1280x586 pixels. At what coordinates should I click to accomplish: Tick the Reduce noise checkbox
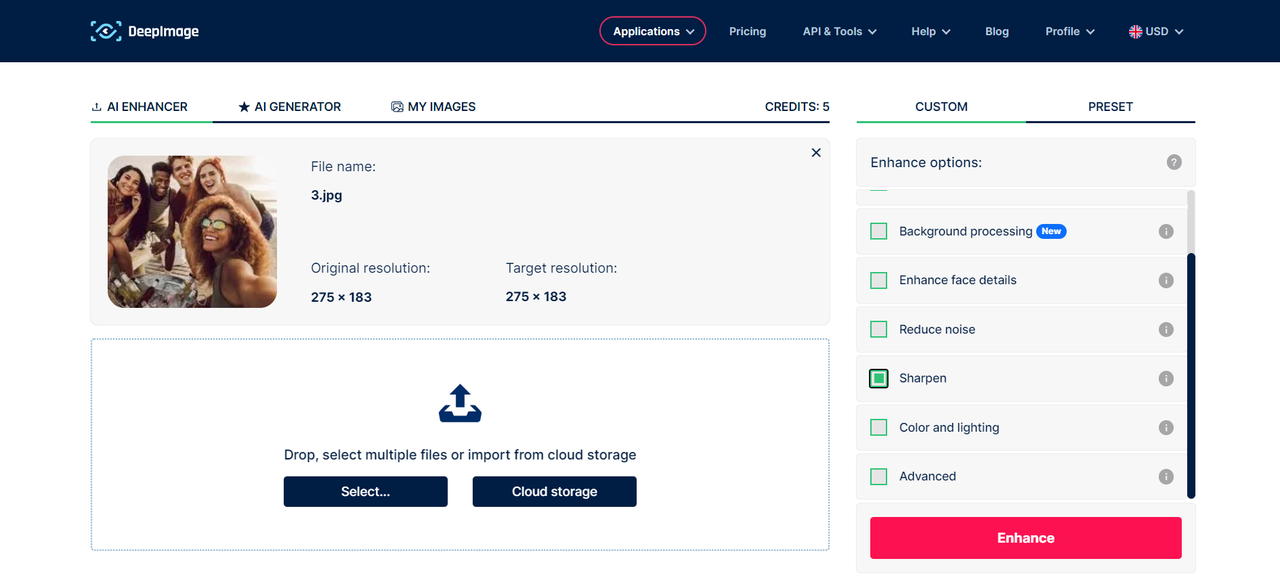tap(879, 329)
